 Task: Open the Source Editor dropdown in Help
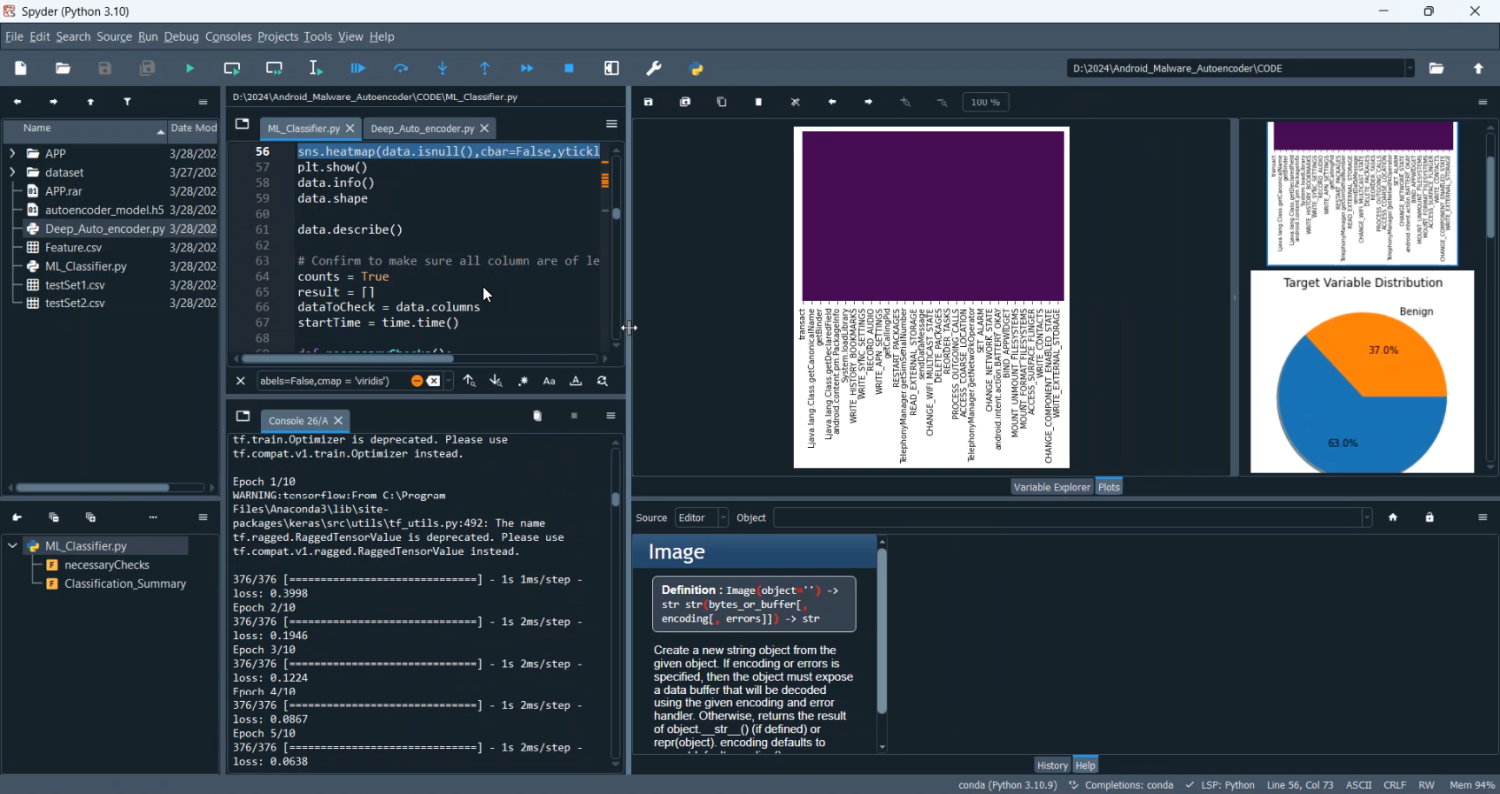[x=701, y=518]
